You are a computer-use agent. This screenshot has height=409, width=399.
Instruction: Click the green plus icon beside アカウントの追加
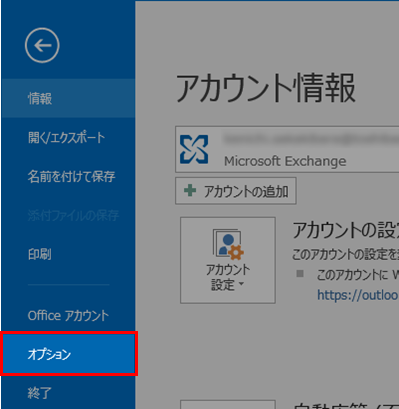coord(190,191)
